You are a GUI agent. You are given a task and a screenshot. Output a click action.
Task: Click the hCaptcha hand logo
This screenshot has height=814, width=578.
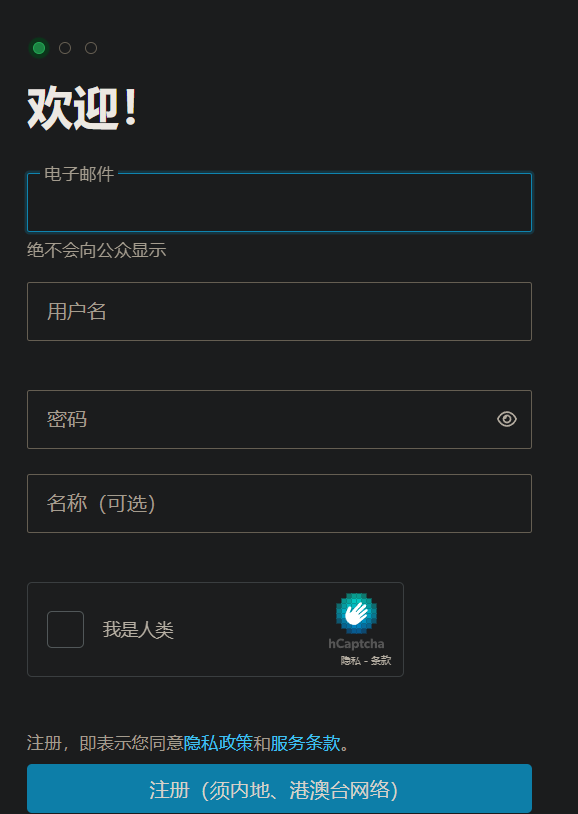[356, 614]
